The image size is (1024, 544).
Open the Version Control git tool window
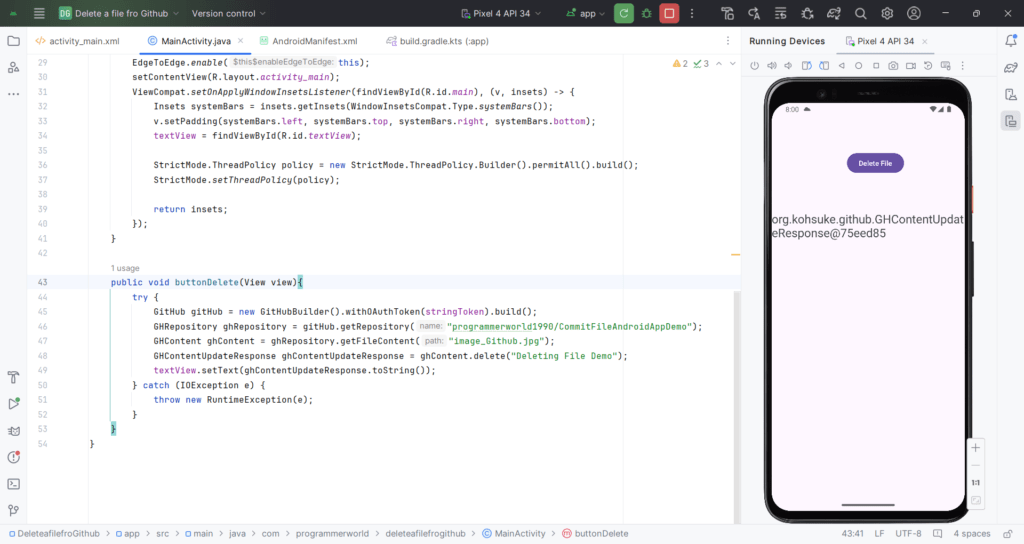pyautogui.click(x=13, y=510)
